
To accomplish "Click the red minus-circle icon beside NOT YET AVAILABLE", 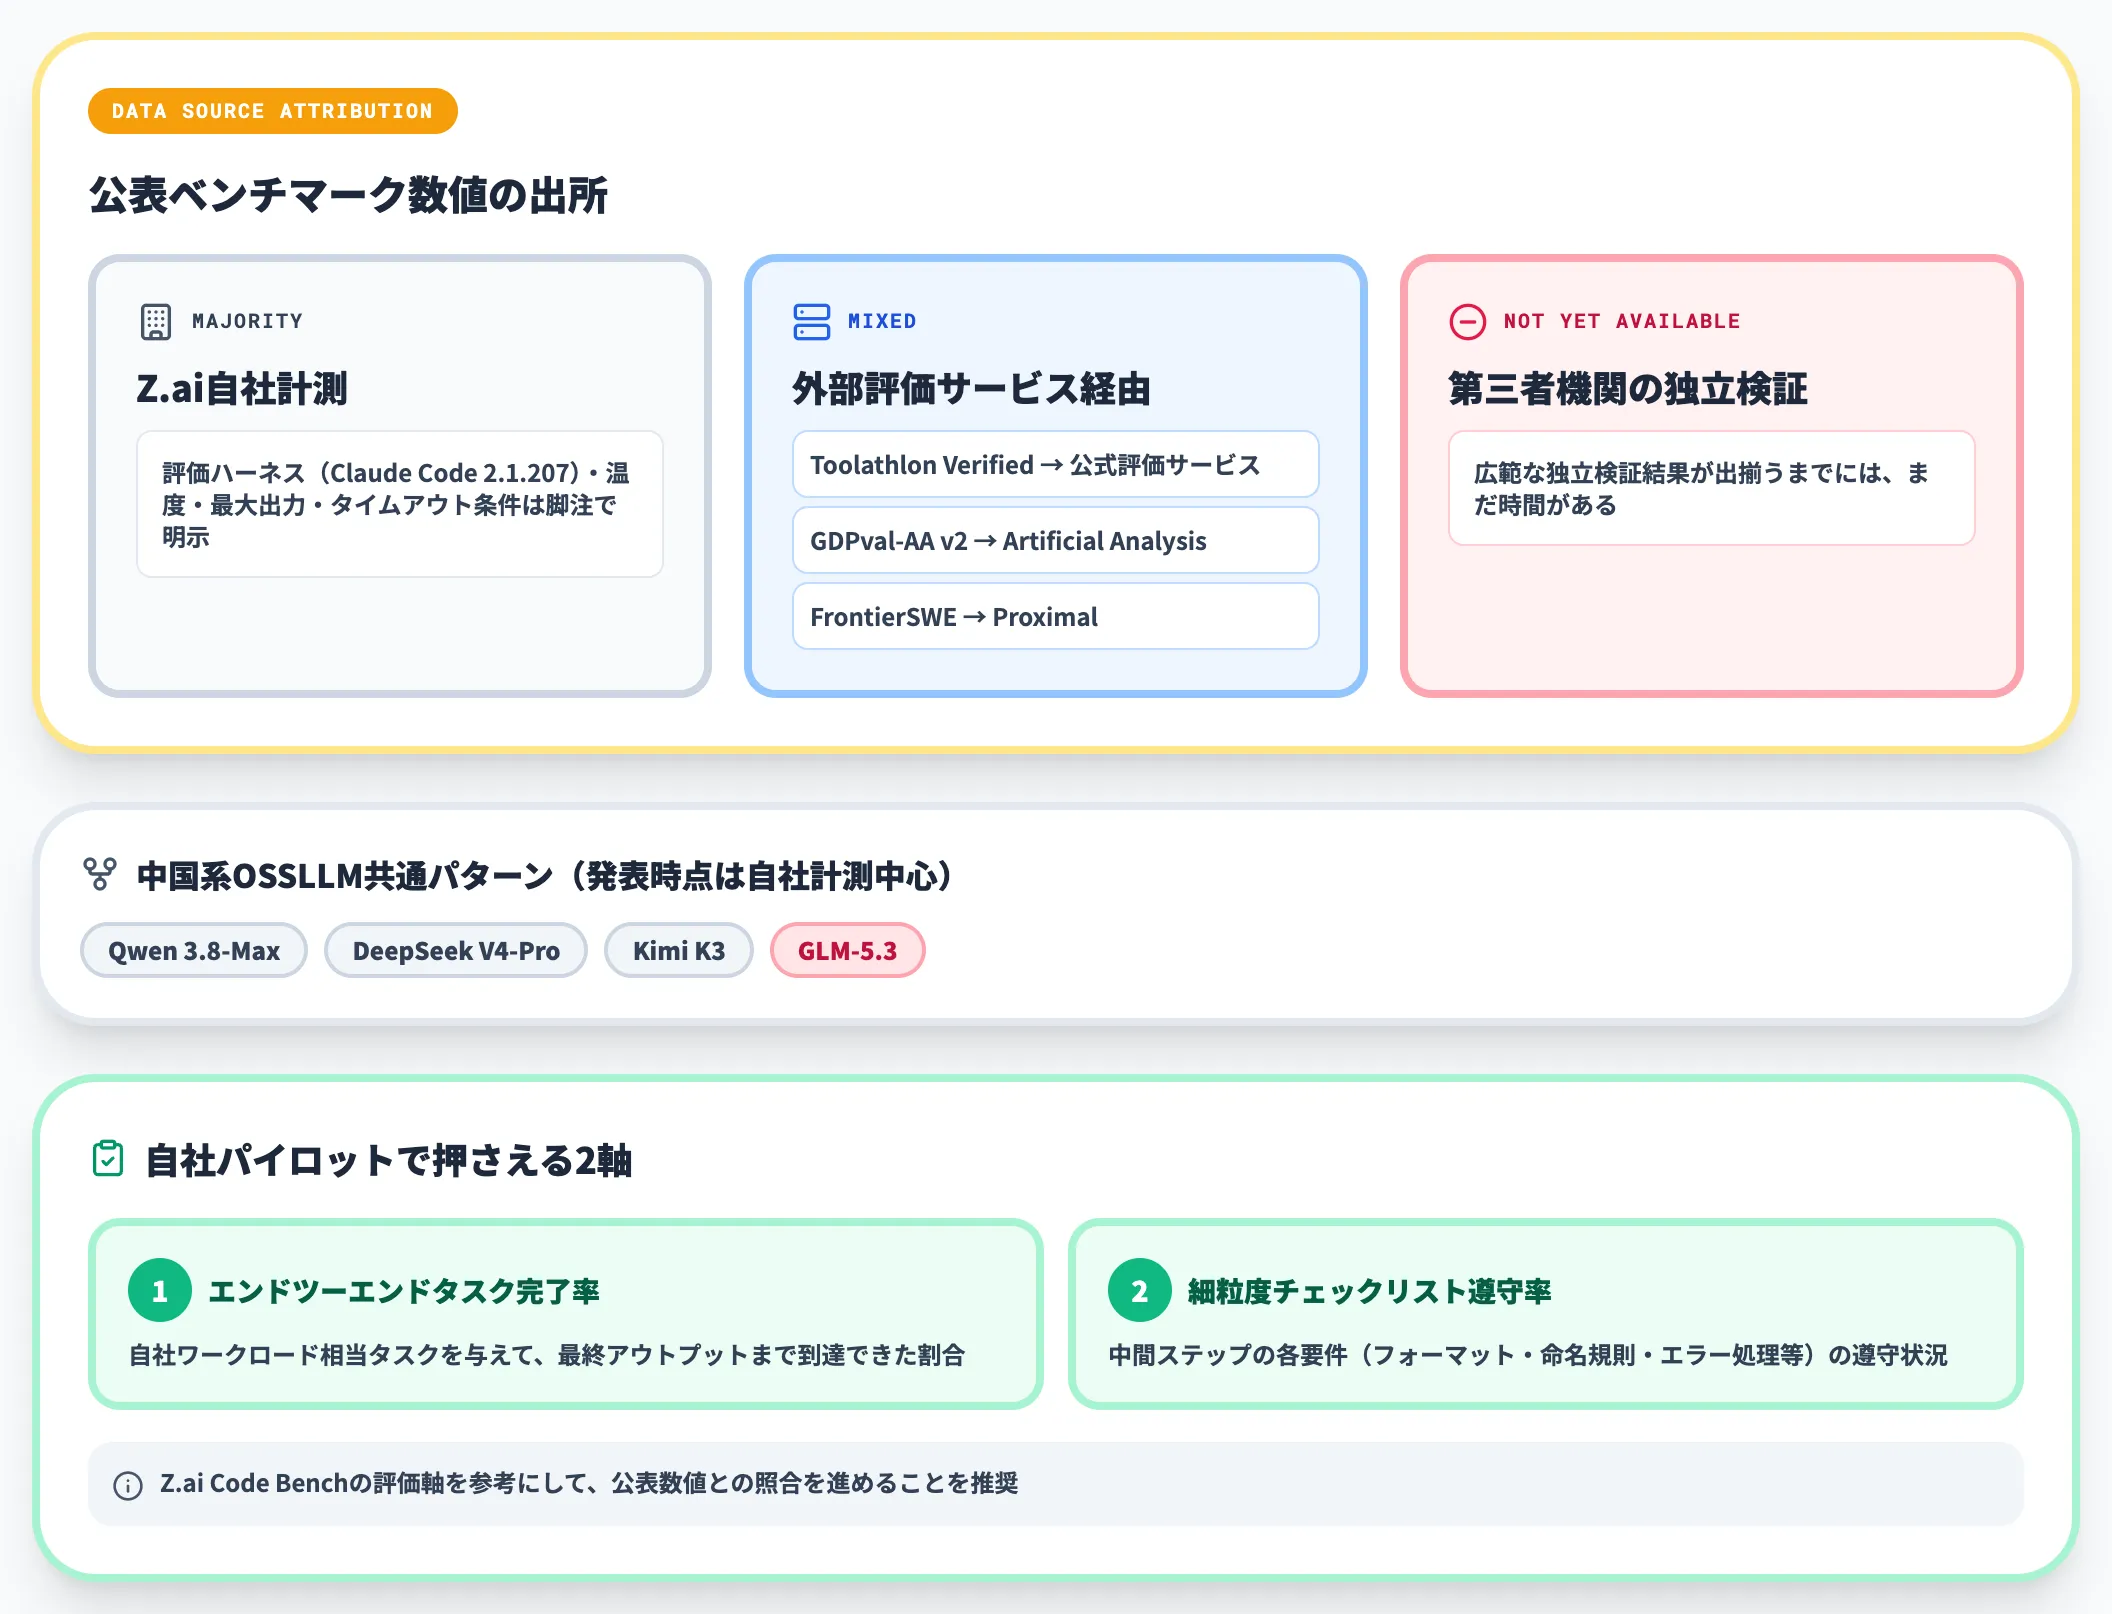I will pos(1467,322).
